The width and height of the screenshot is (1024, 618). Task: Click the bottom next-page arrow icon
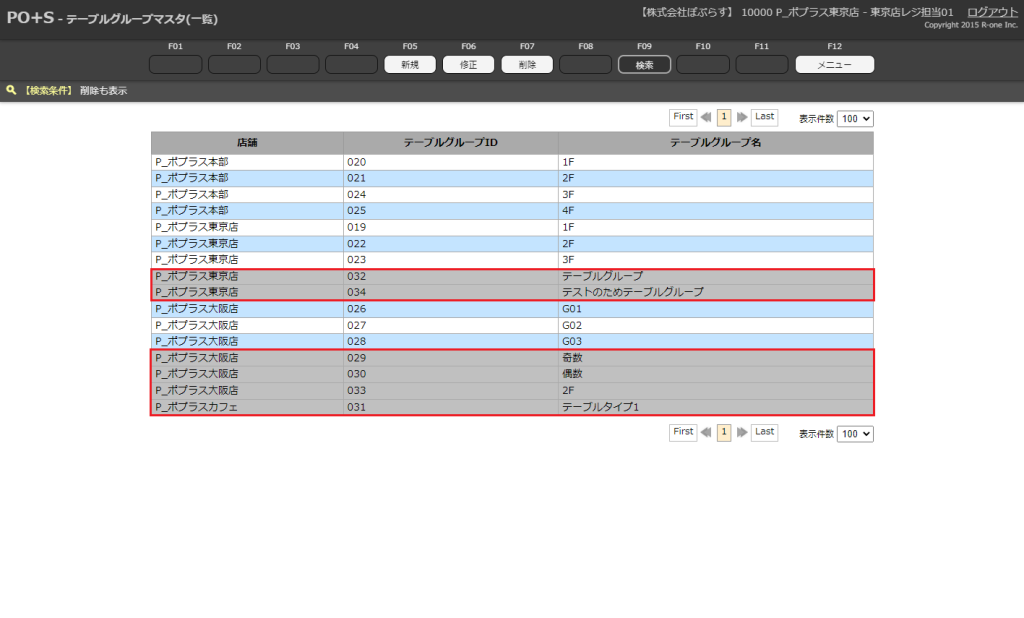[742, 433]
